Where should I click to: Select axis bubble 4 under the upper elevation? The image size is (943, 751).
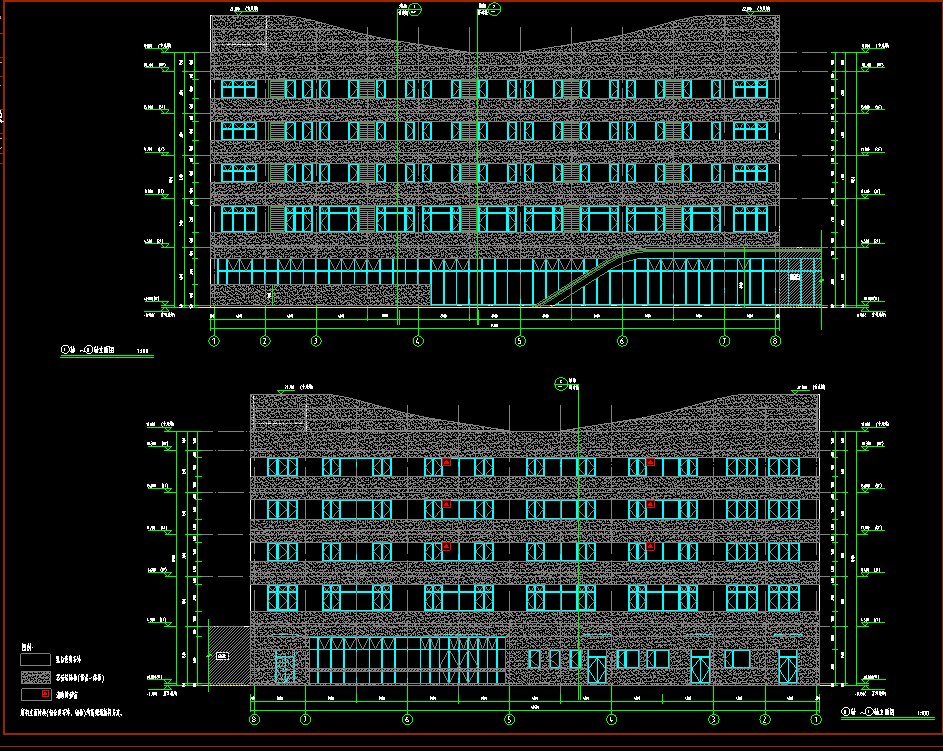click(418, 341)
